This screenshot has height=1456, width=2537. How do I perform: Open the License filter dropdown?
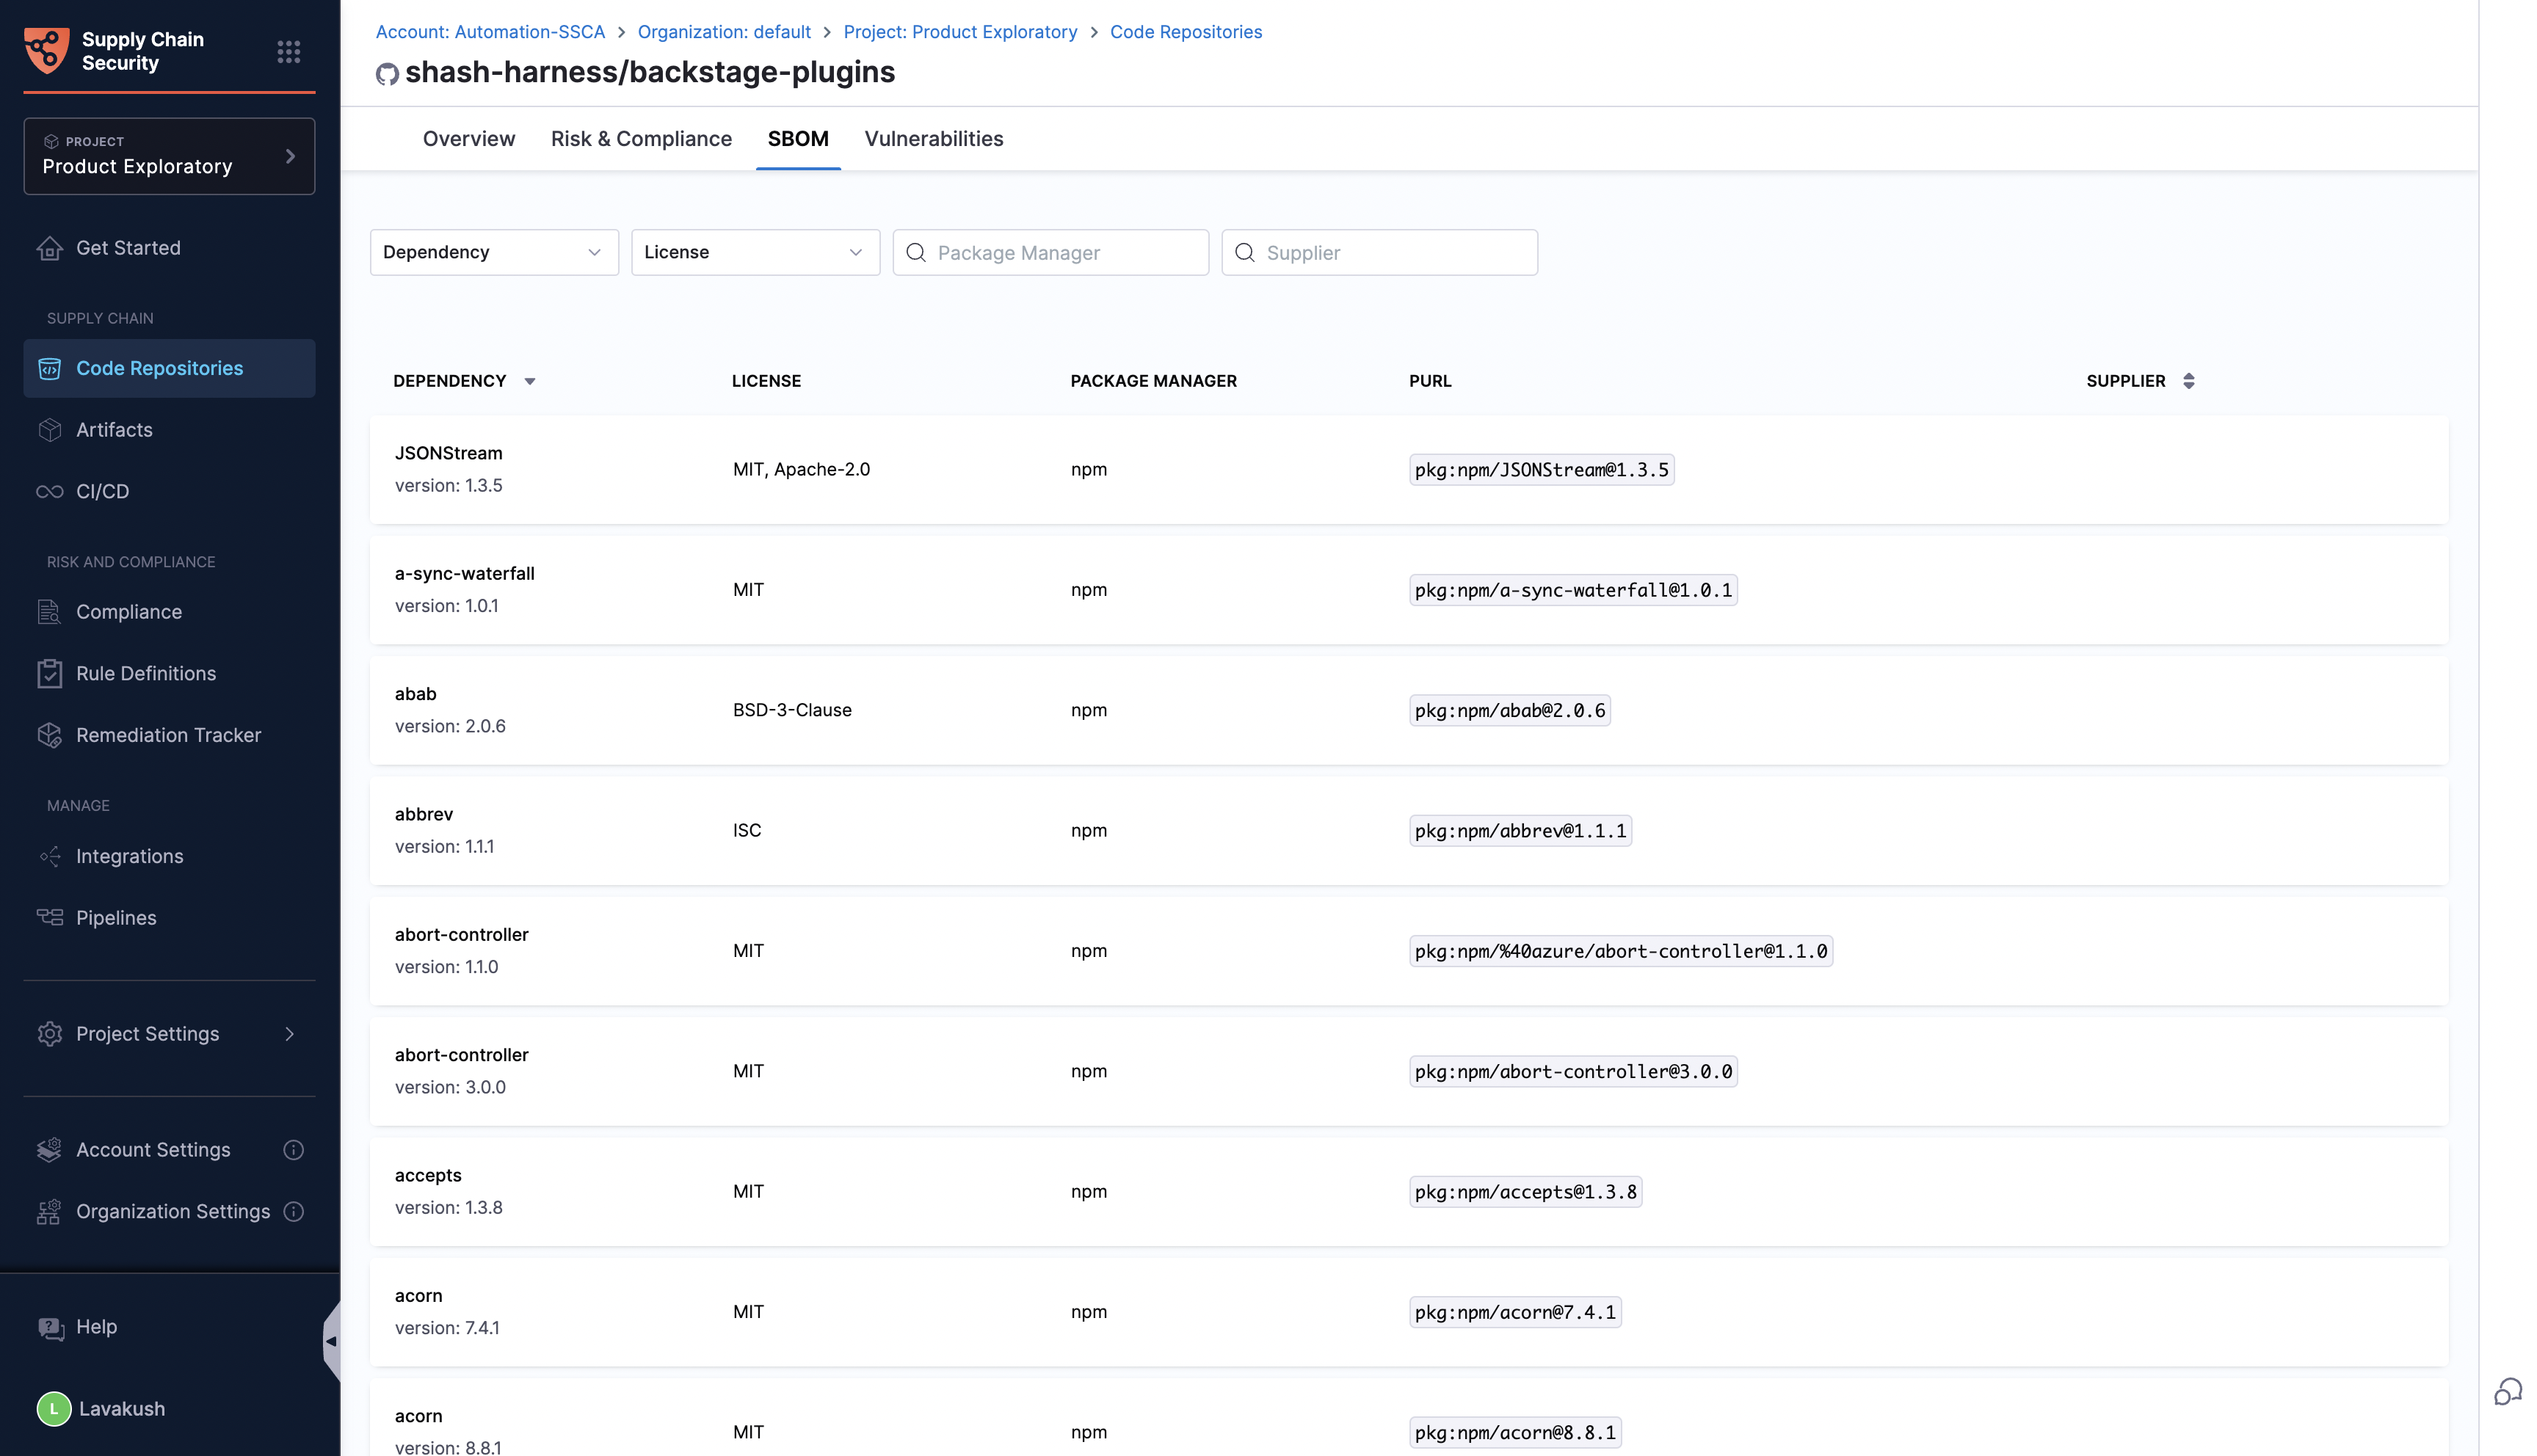tap(755, 252)
